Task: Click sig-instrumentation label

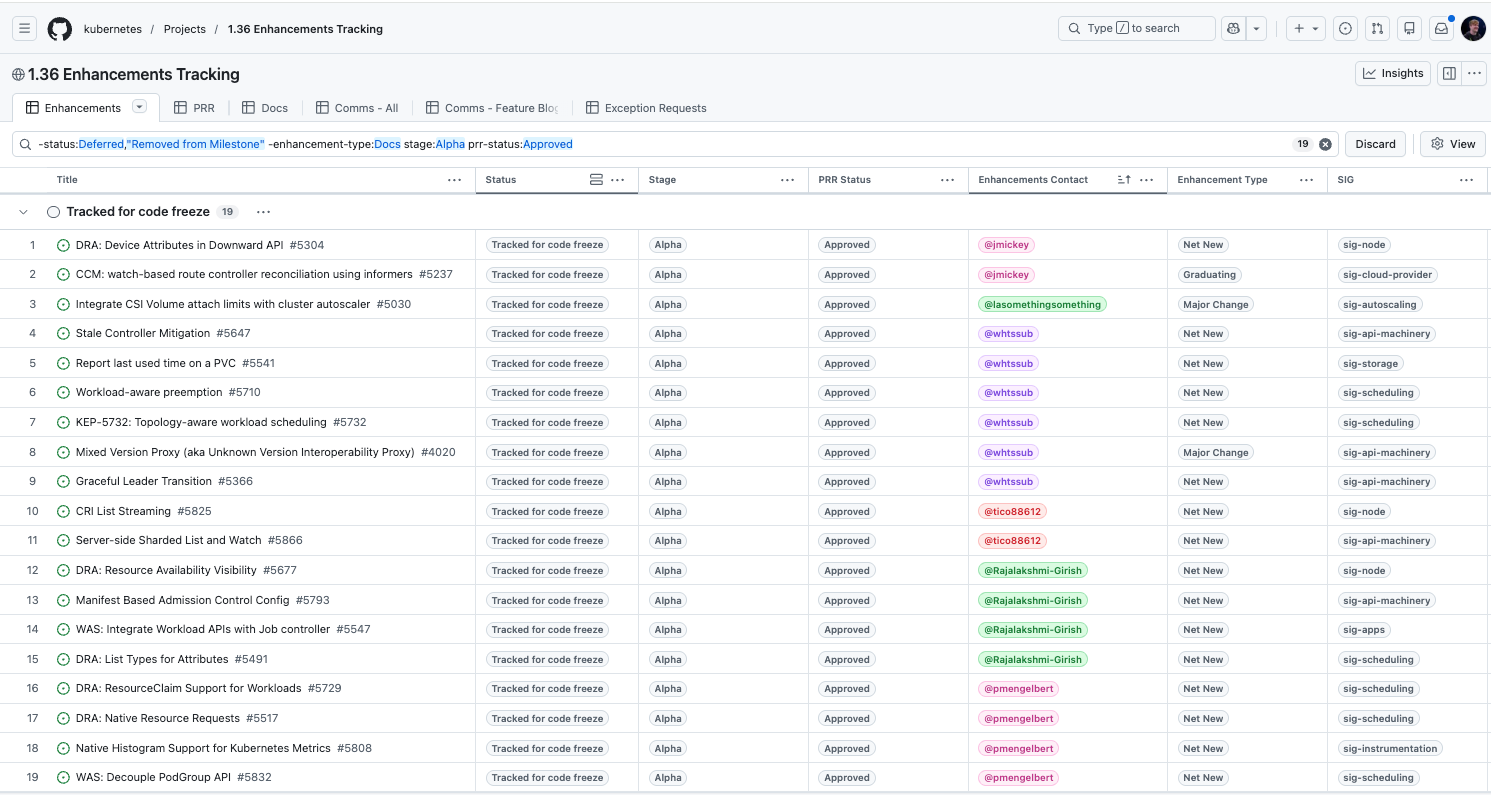Action: tap(1390, 748)
